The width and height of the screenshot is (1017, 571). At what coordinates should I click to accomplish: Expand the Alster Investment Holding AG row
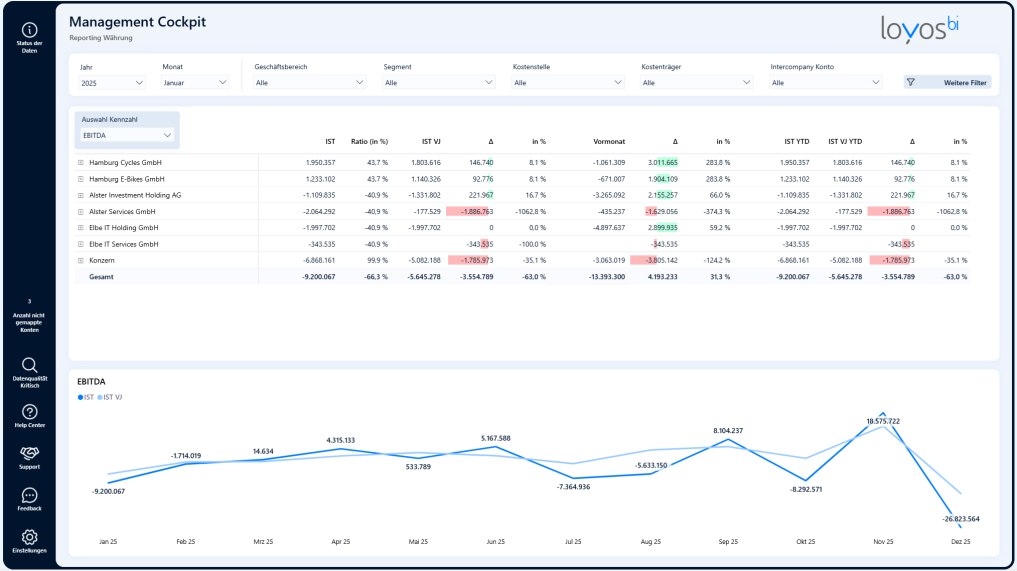point(80,195)
